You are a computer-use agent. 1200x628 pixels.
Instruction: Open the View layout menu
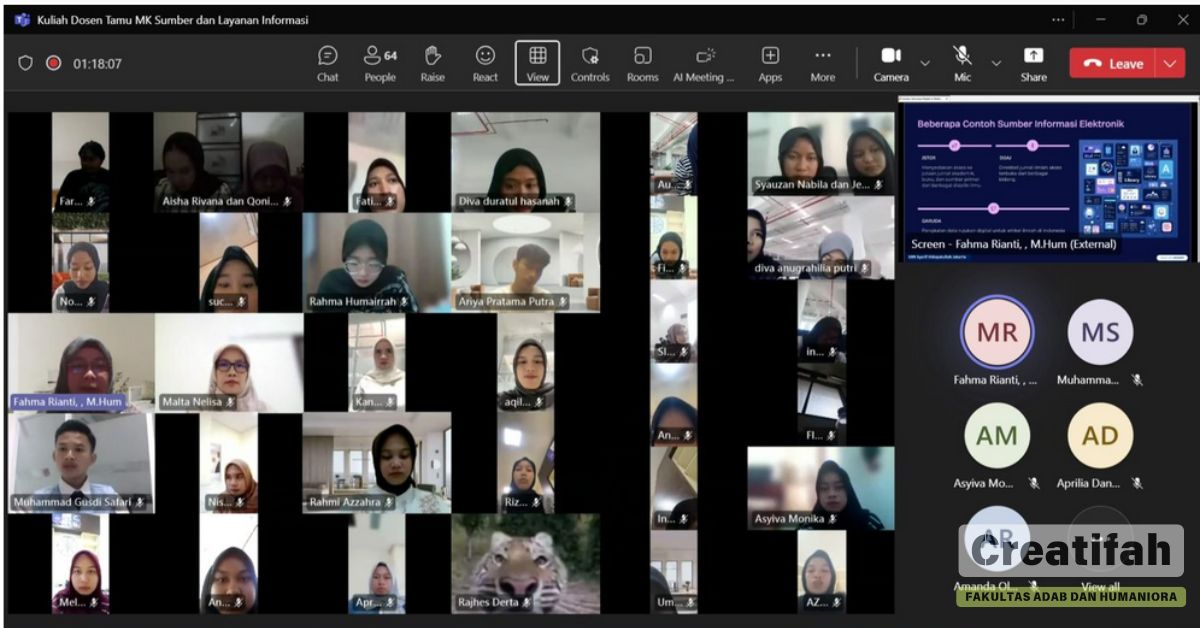[x=538, y=63]
